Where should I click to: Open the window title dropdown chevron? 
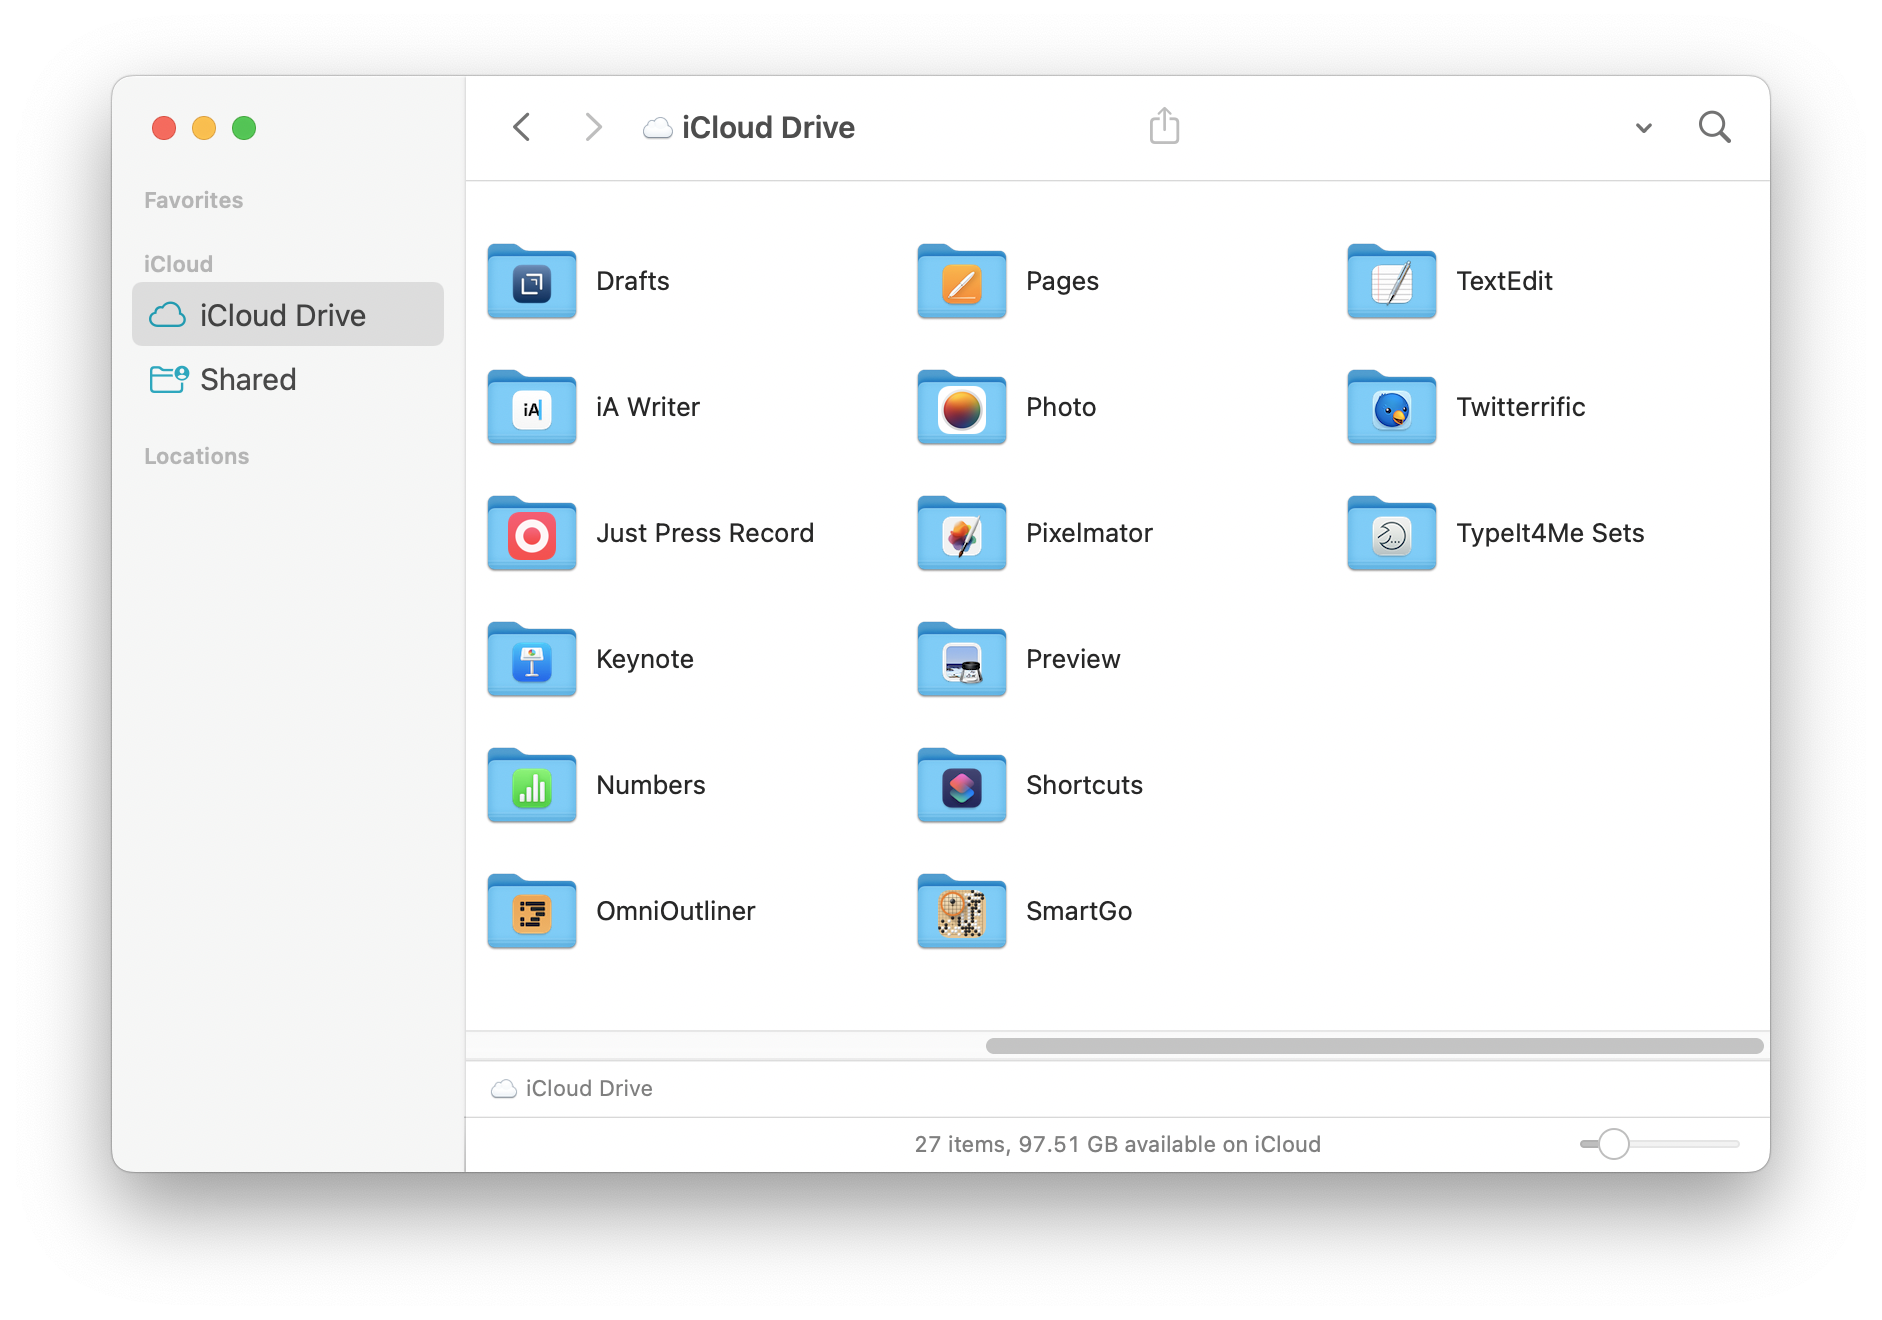click(x=1643, y=128)
